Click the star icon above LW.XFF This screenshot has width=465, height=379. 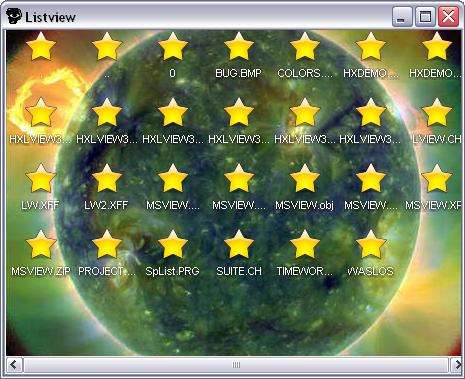[41, 178]
